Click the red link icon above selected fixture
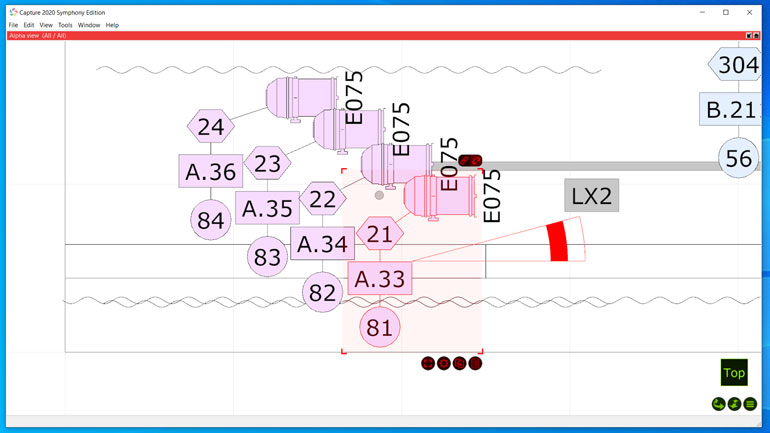Image resolution: width=770 pixels, height=433 pixels. point(470,160)
